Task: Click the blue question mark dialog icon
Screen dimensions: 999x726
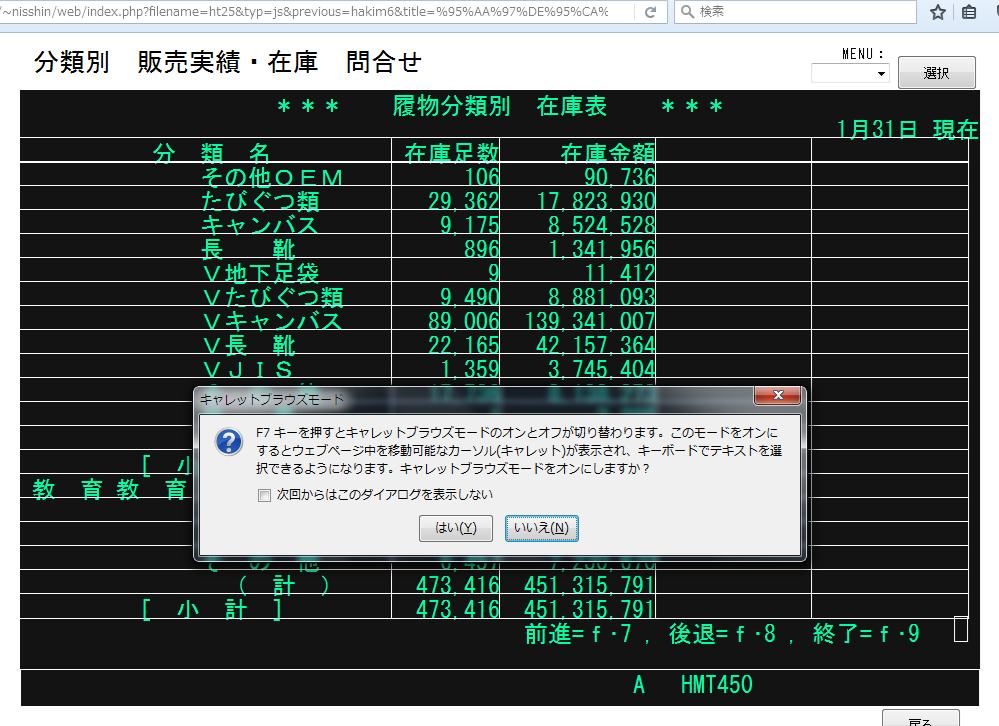Action: tap(229, 442)
